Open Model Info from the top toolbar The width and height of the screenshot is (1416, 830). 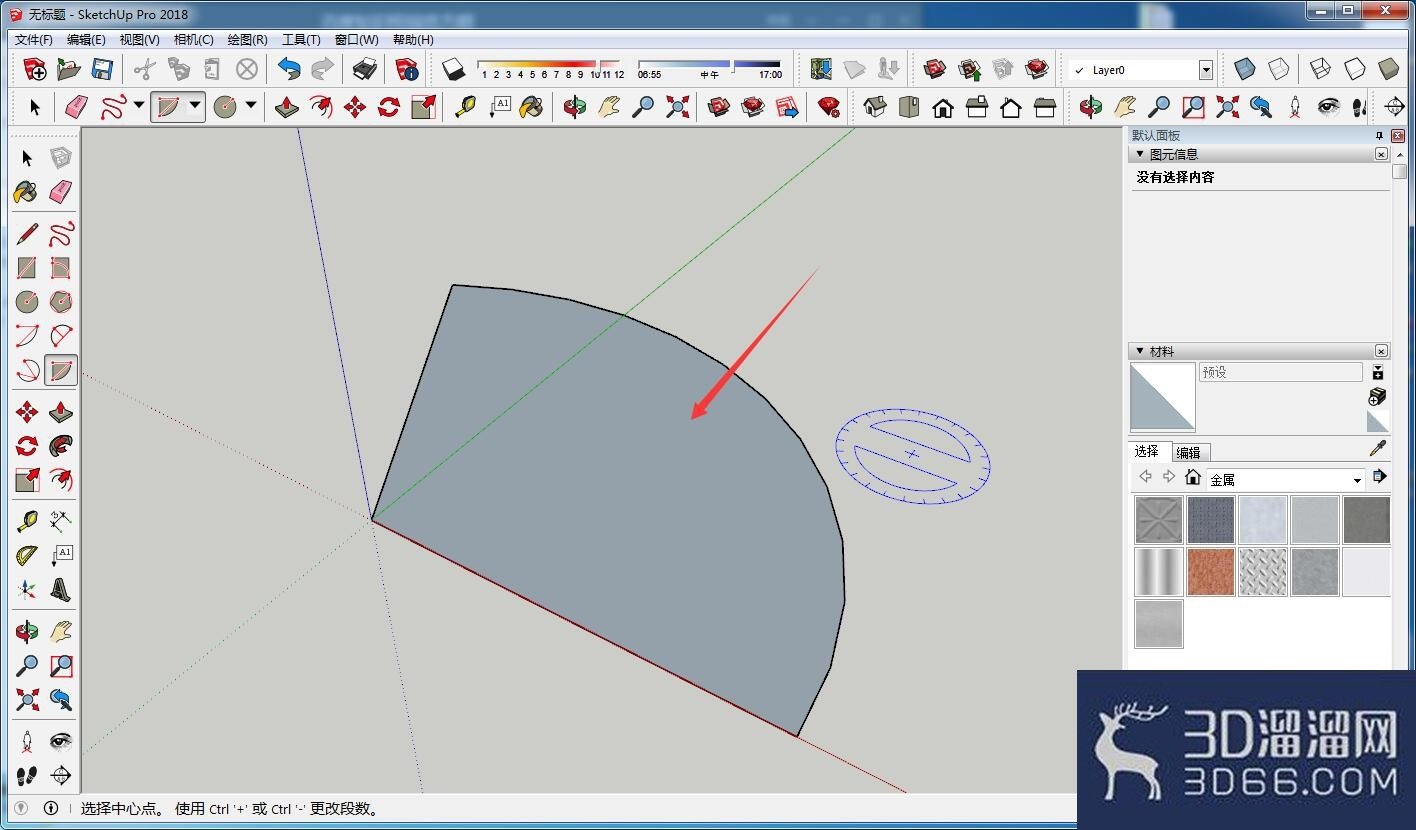tap(407, 69)
